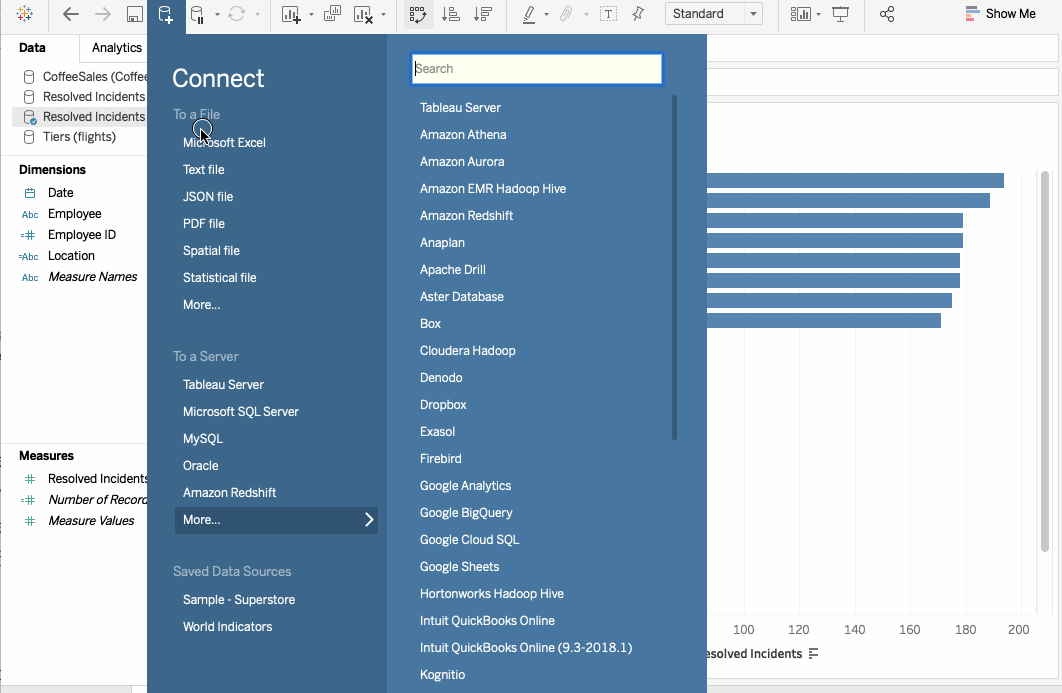Open the Show Me panel
Screen dimensions: 1062x693
click(1000, 14)
